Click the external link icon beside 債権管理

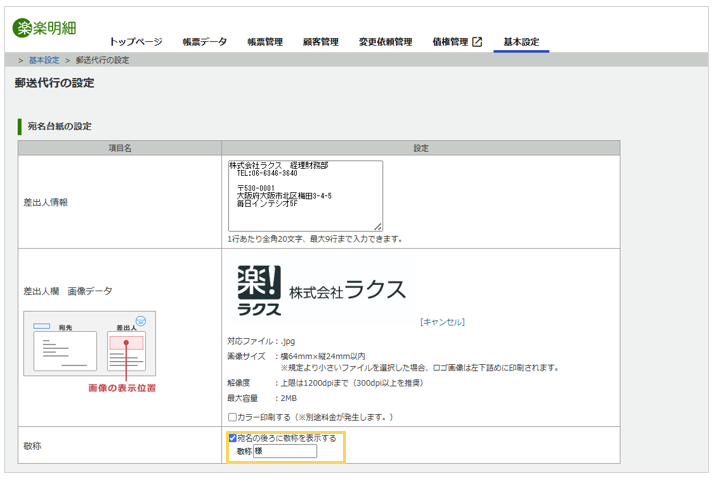[477, 42]
